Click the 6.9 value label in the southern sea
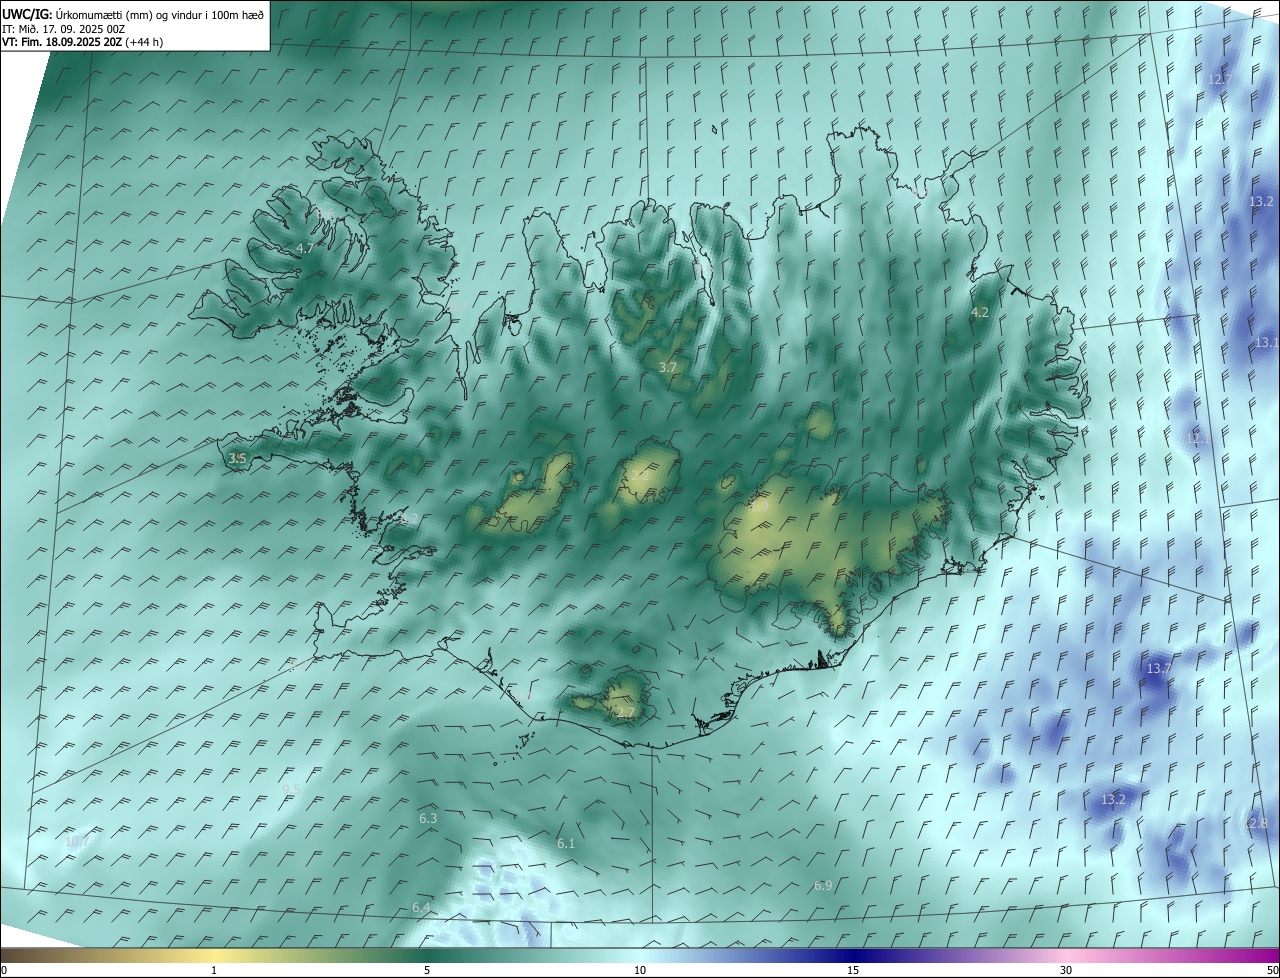This screenshot has height=978, width=1280. (823, 886)
